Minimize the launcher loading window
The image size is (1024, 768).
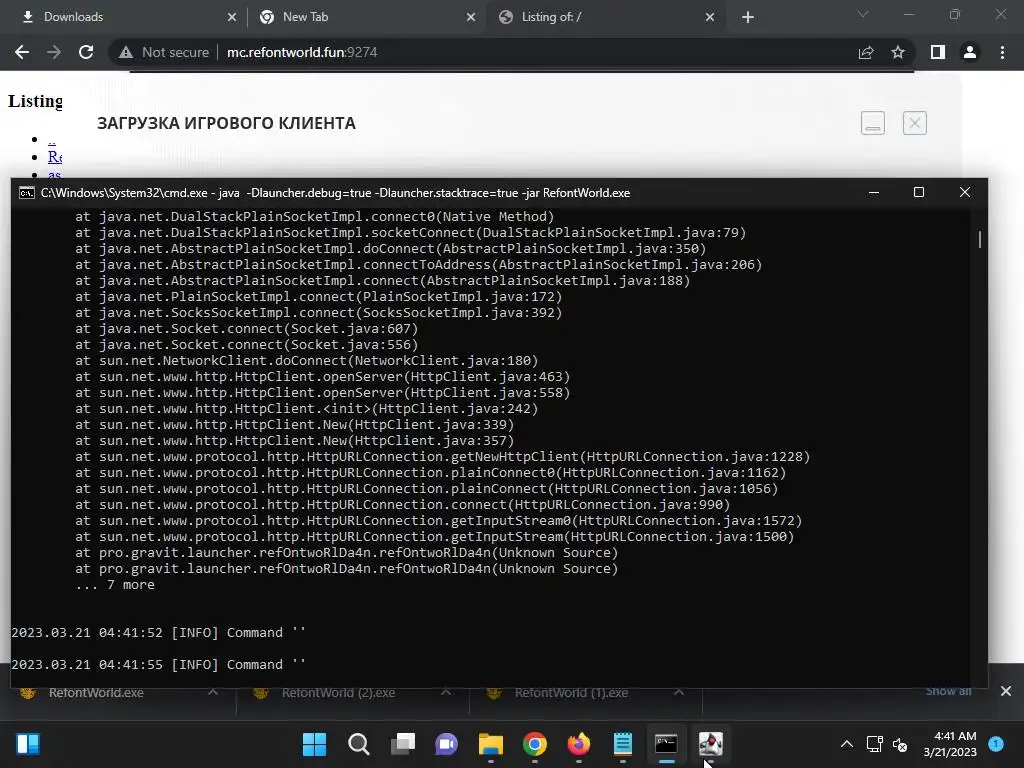pyautogui.click(x=873, y=123)
